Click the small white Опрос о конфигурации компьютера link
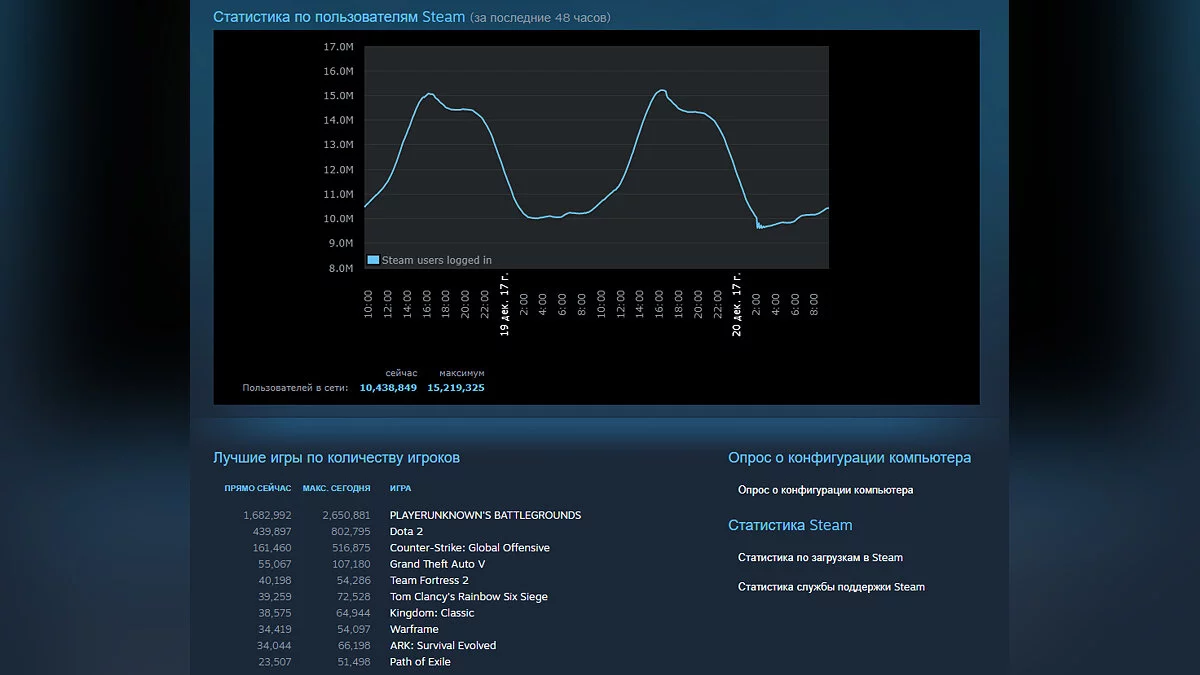 825,490
